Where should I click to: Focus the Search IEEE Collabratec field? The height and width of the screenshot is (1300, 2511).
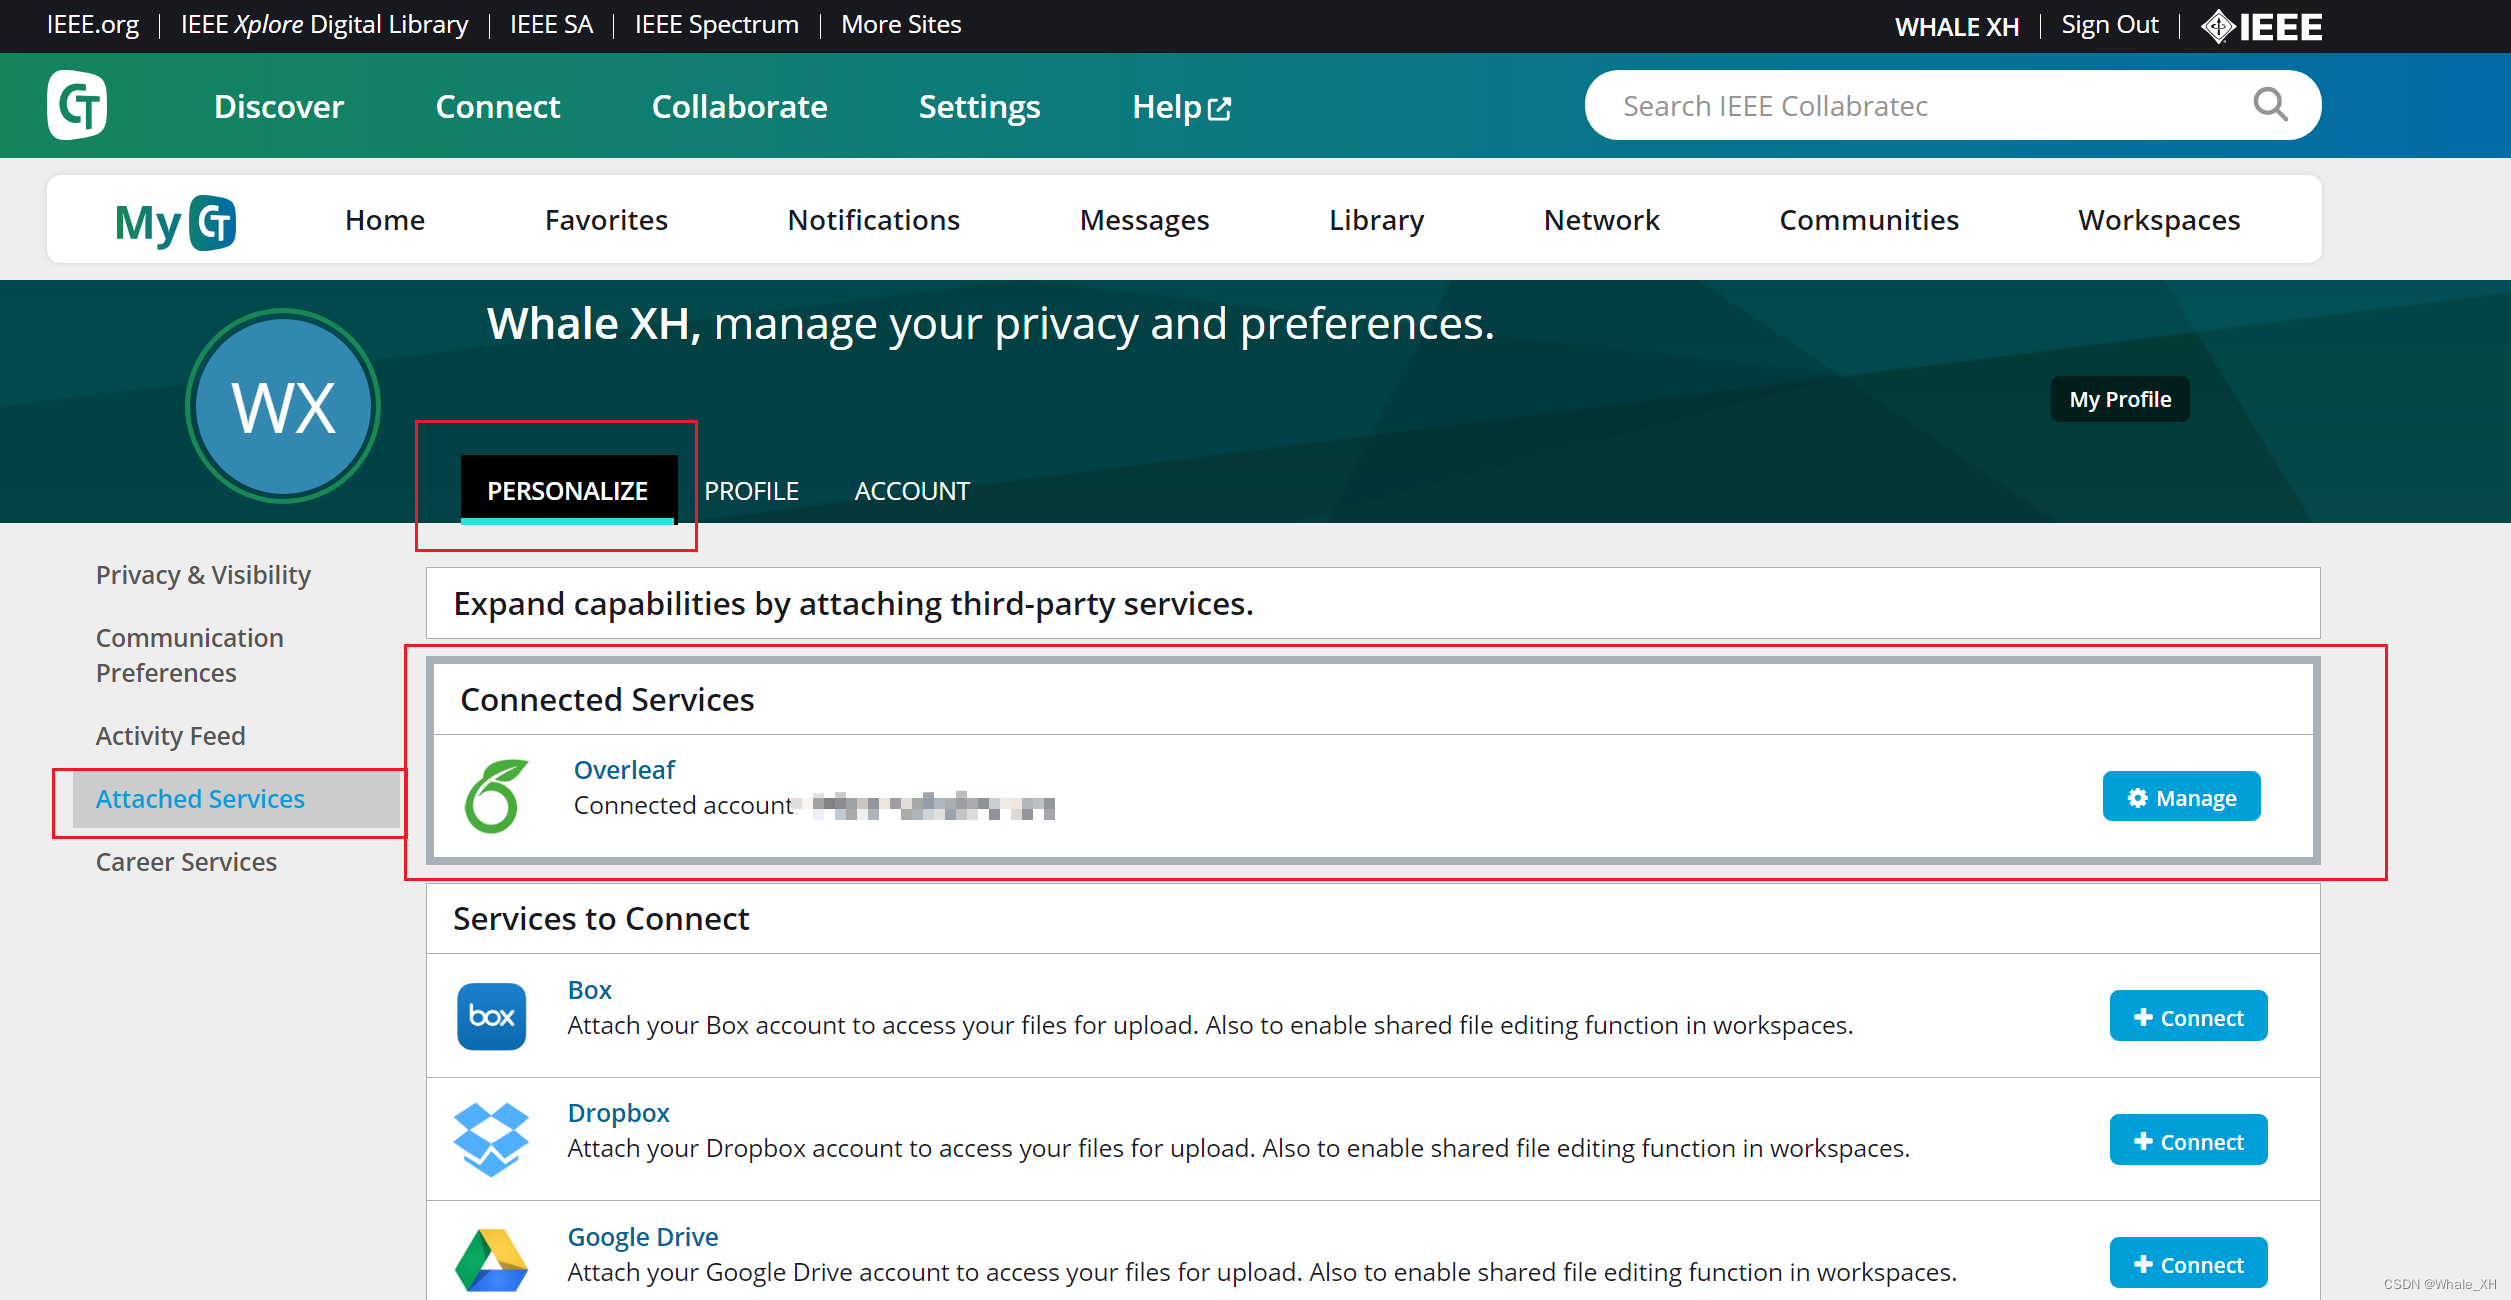[1900, 105]
